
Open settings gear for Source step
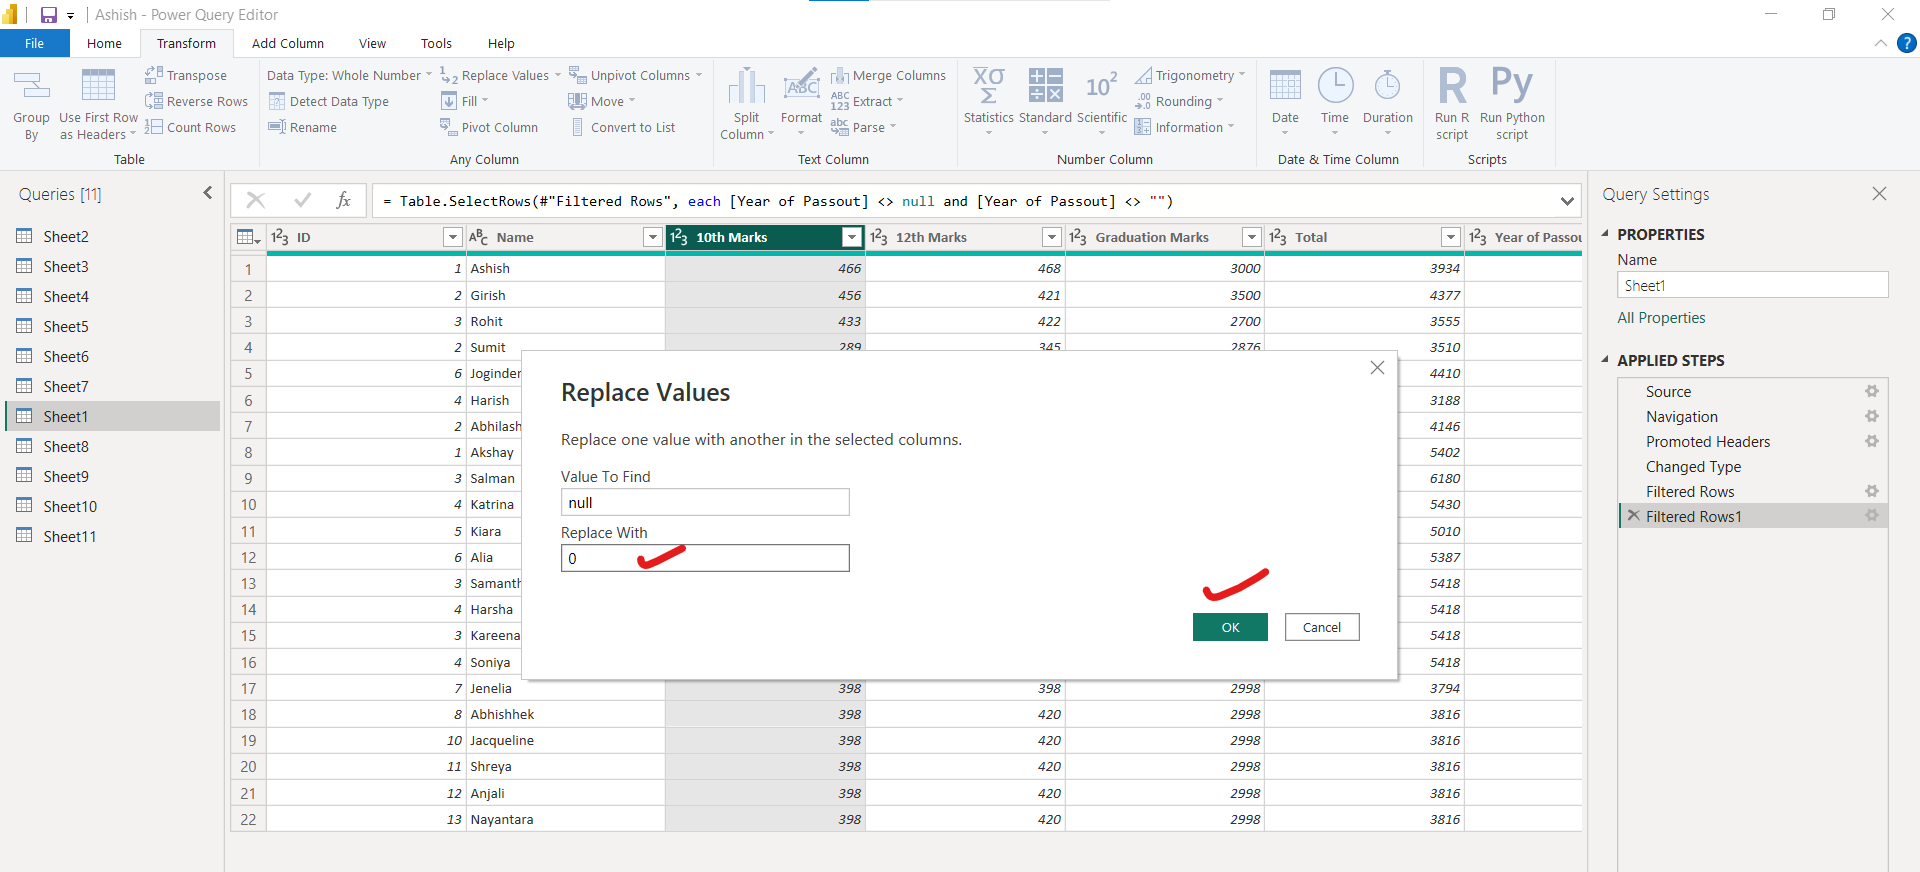click(1871, 392)
